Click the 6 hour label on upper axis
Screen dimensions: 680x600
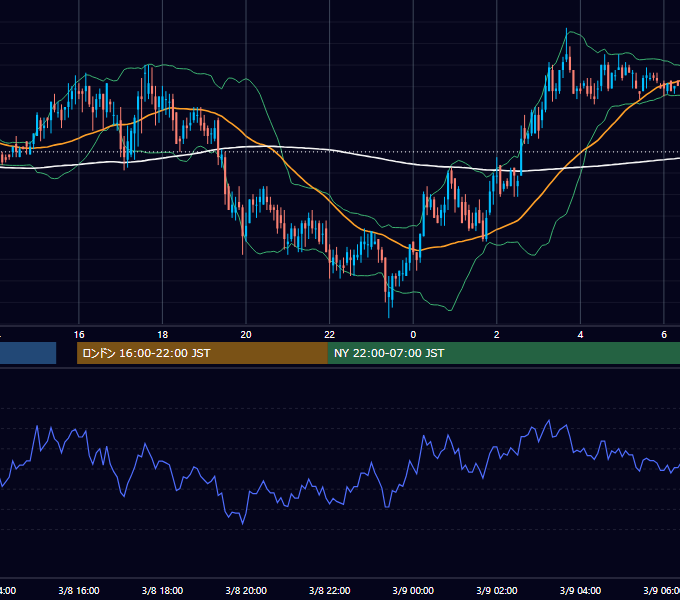tap(664, 335)
